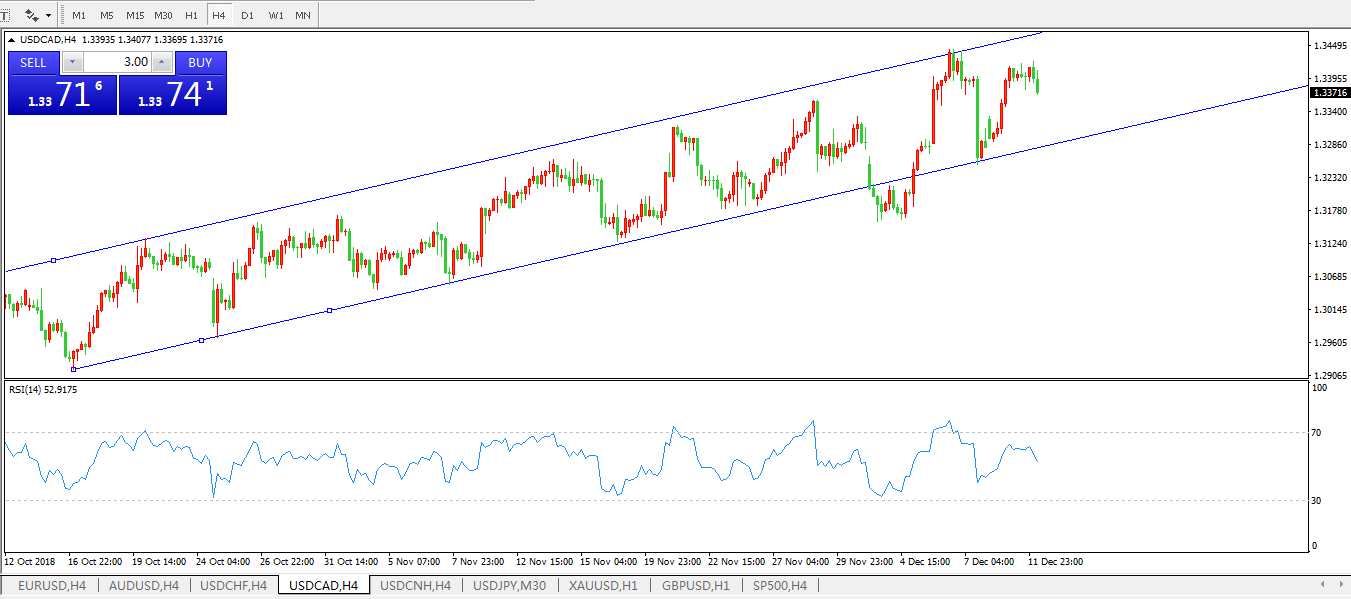The height and width of the screenshot is (599, 1351).
Task: Open the arrows tool dropdown arrow
Action: [x=48, y=15]
